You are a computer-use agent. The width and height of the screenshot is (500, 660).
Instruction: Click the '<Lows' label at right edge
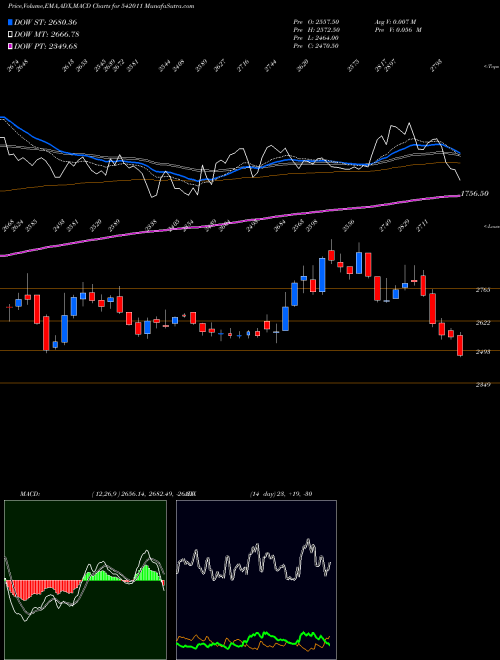point(491,226)
